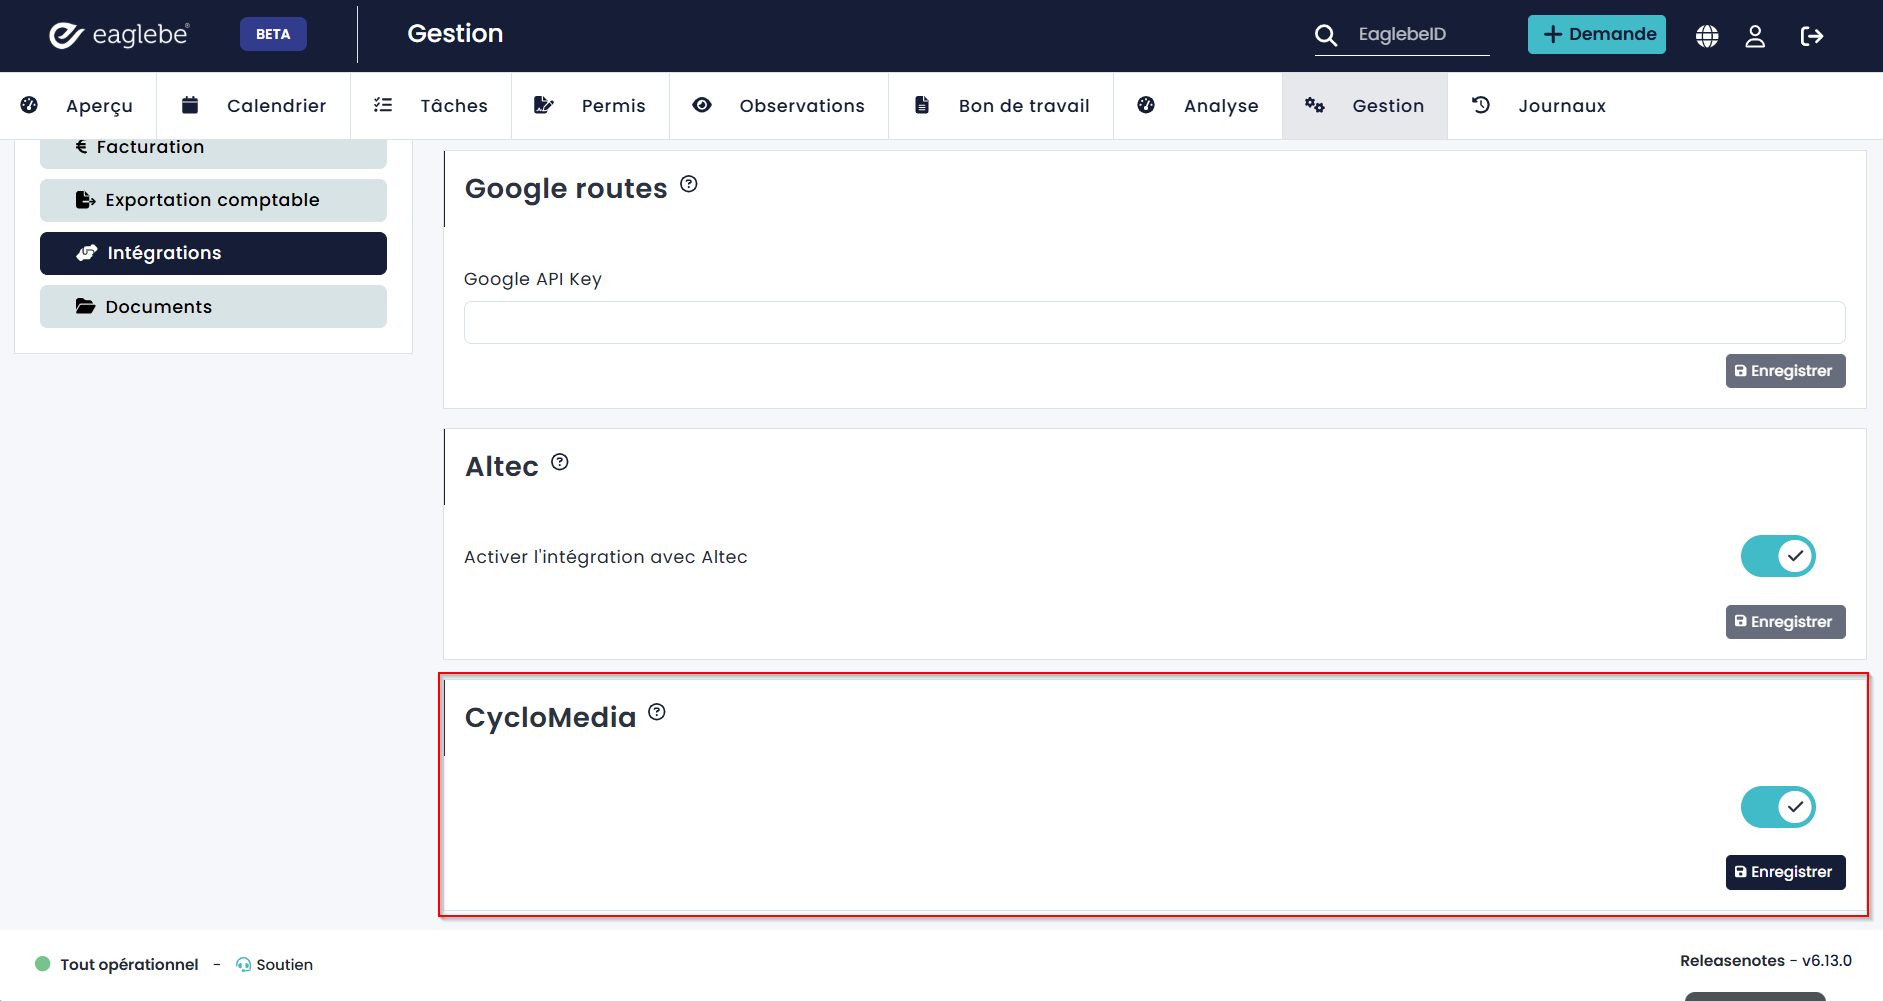Image resolution: width=1883 pixels, height=1001 pixels.
Task: Open Documents in the sidebar
Action: 213,306
